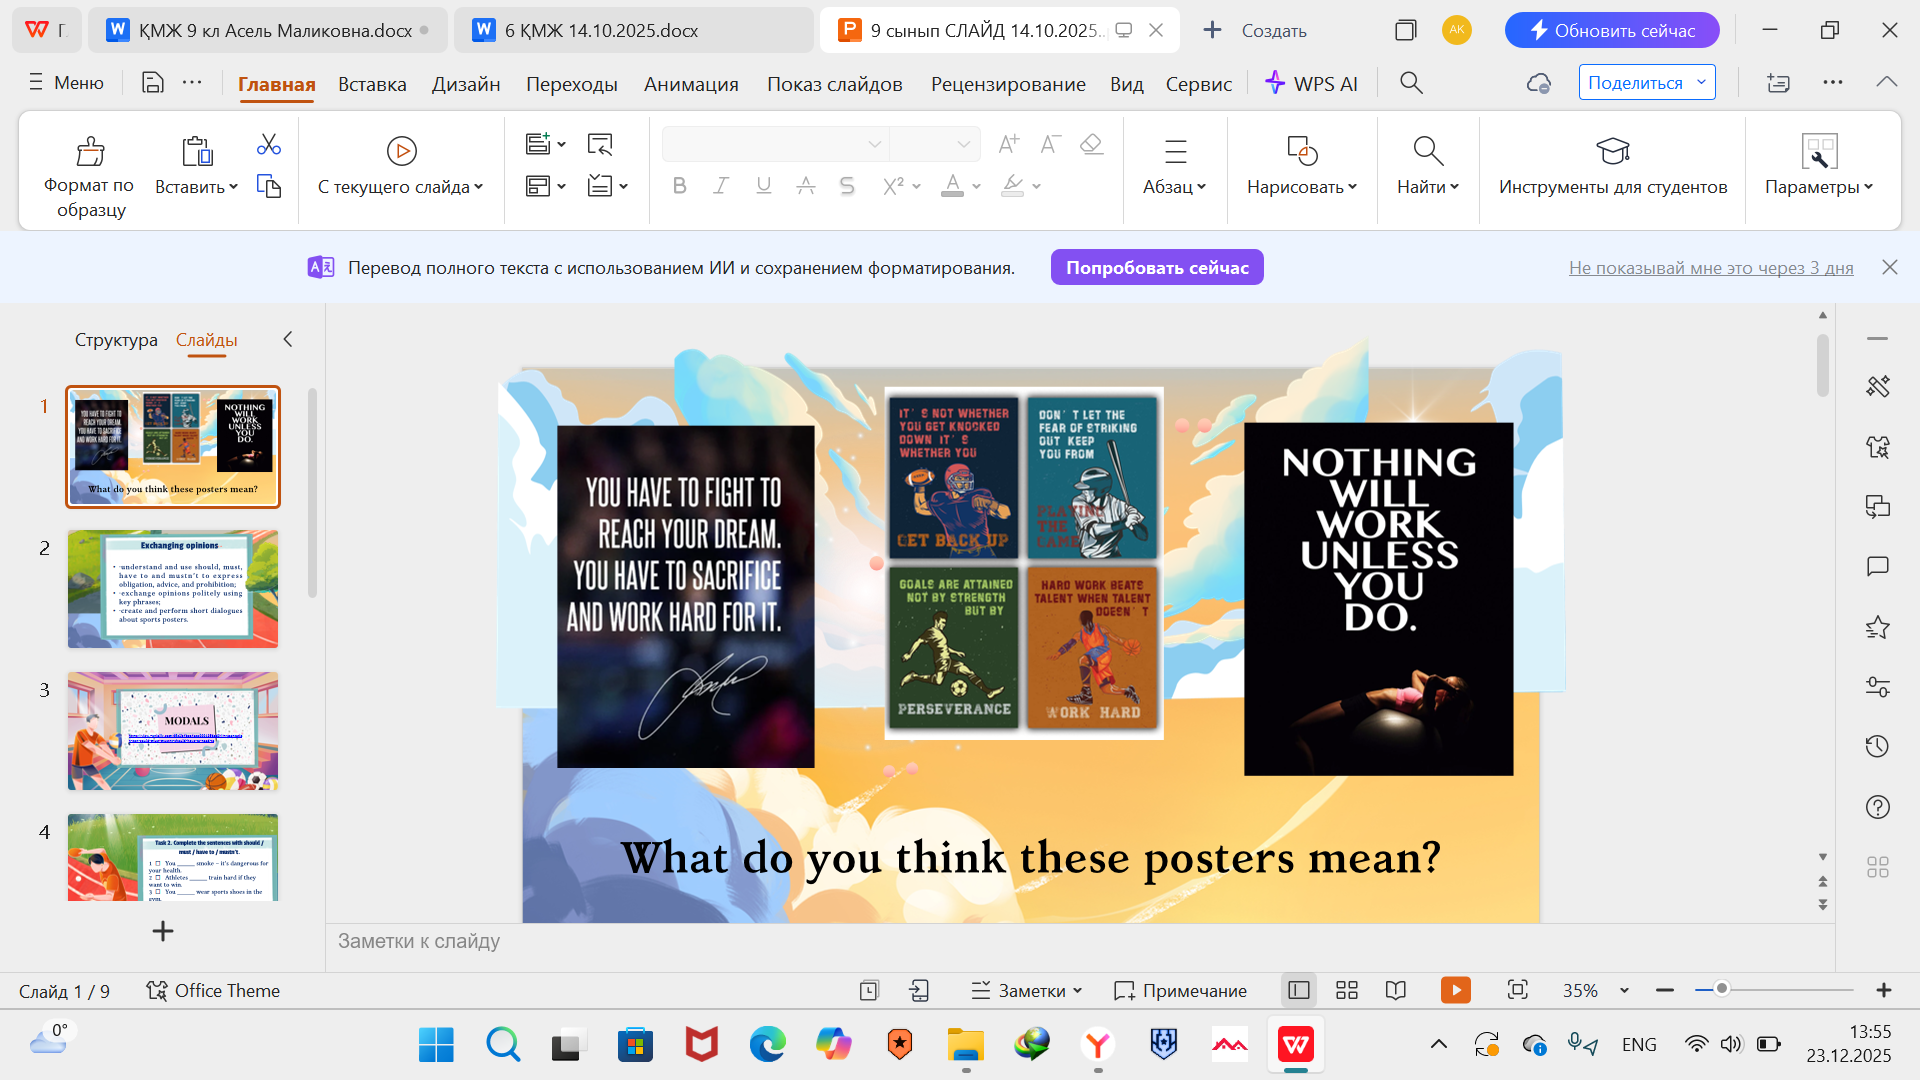Toggle Normal view in status bar
This screenshot has height=1080, width=1920.
click(1299, 990)
